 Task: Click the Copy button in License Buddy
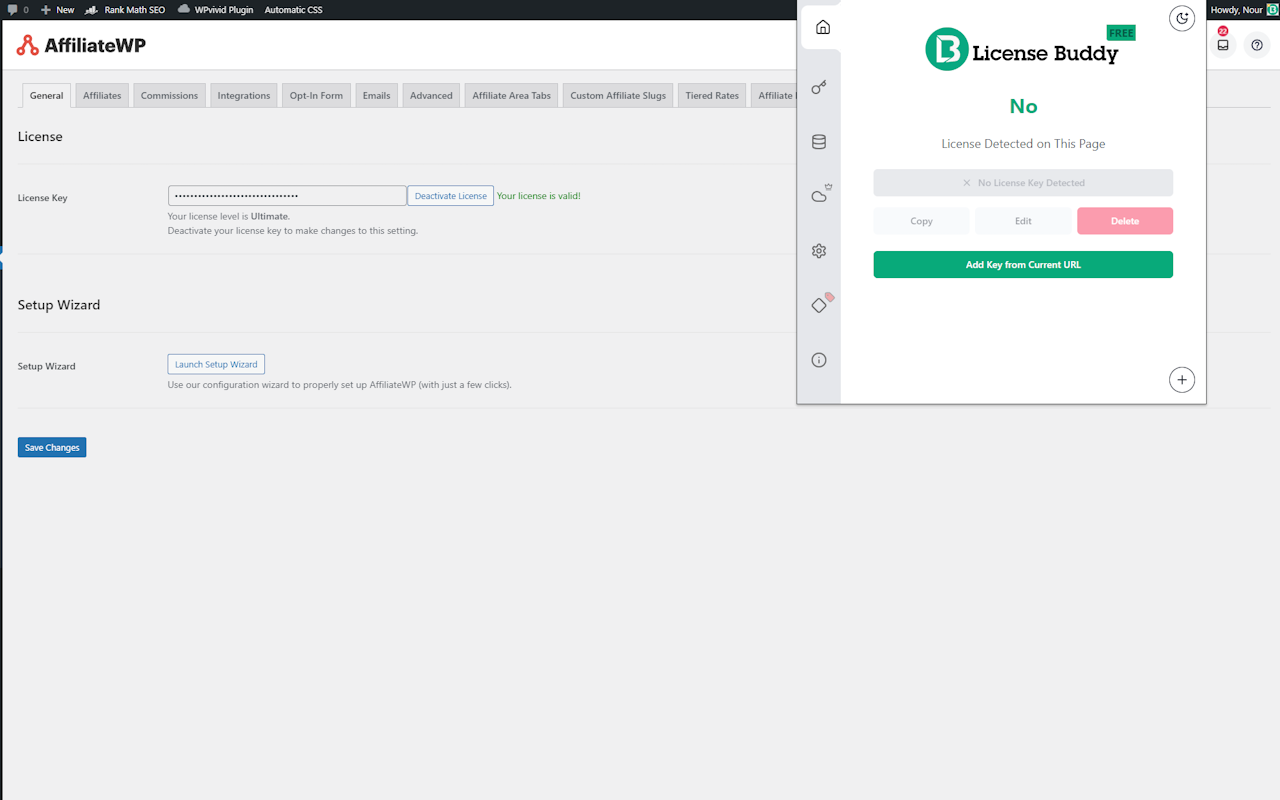[x=921, y=221]
